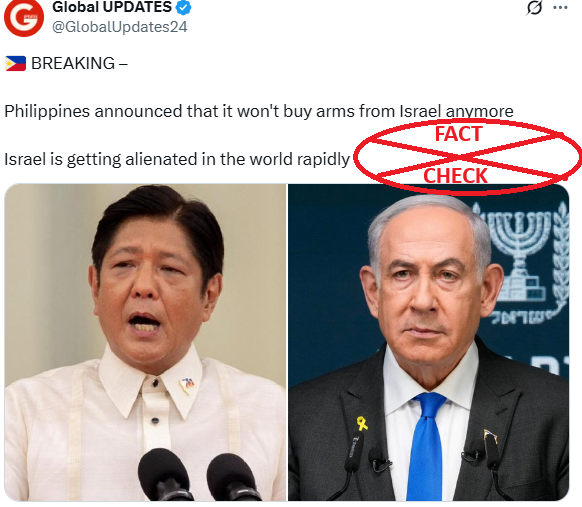Image resolution: width=582 pixels, height=507 pixels.
Task: Click the blue verified badge
Action: tap(183, 7)
